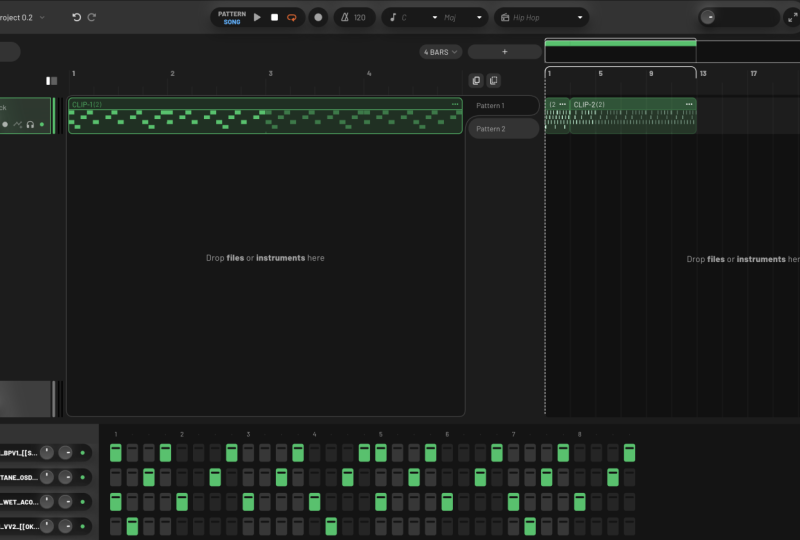This screenshot has height=540, width=800.
Task: Click the expand fullscreen arrows icon
Action: (792, 17)
